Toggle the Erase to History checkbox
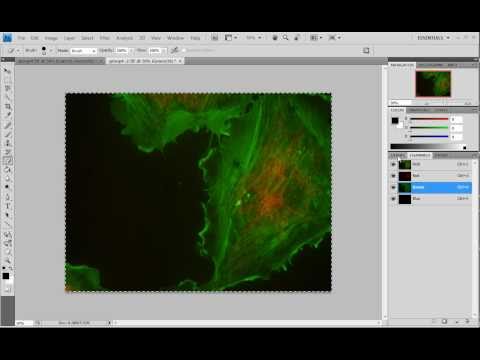Viewport: 480px width, 360px height. [x=184, y=50]
